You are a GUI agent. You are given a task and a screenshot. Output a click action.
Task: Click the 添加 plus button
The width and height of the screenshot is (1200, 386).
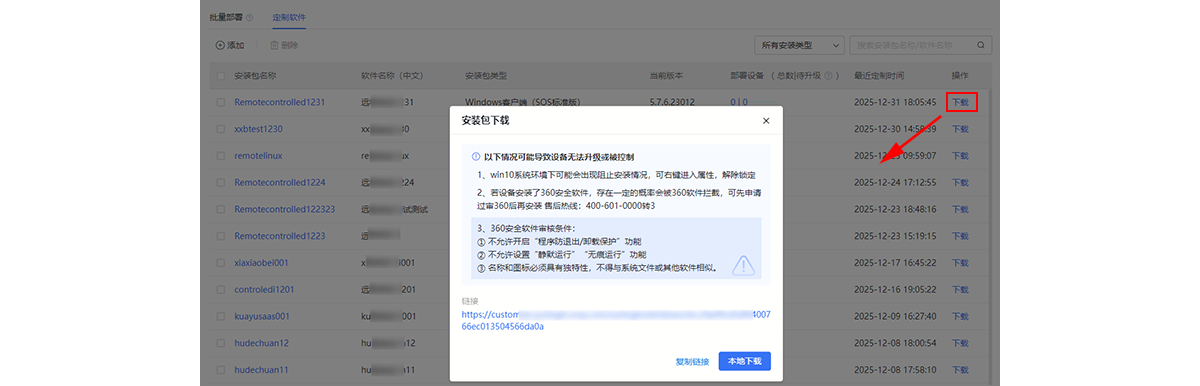pos(230,45)
